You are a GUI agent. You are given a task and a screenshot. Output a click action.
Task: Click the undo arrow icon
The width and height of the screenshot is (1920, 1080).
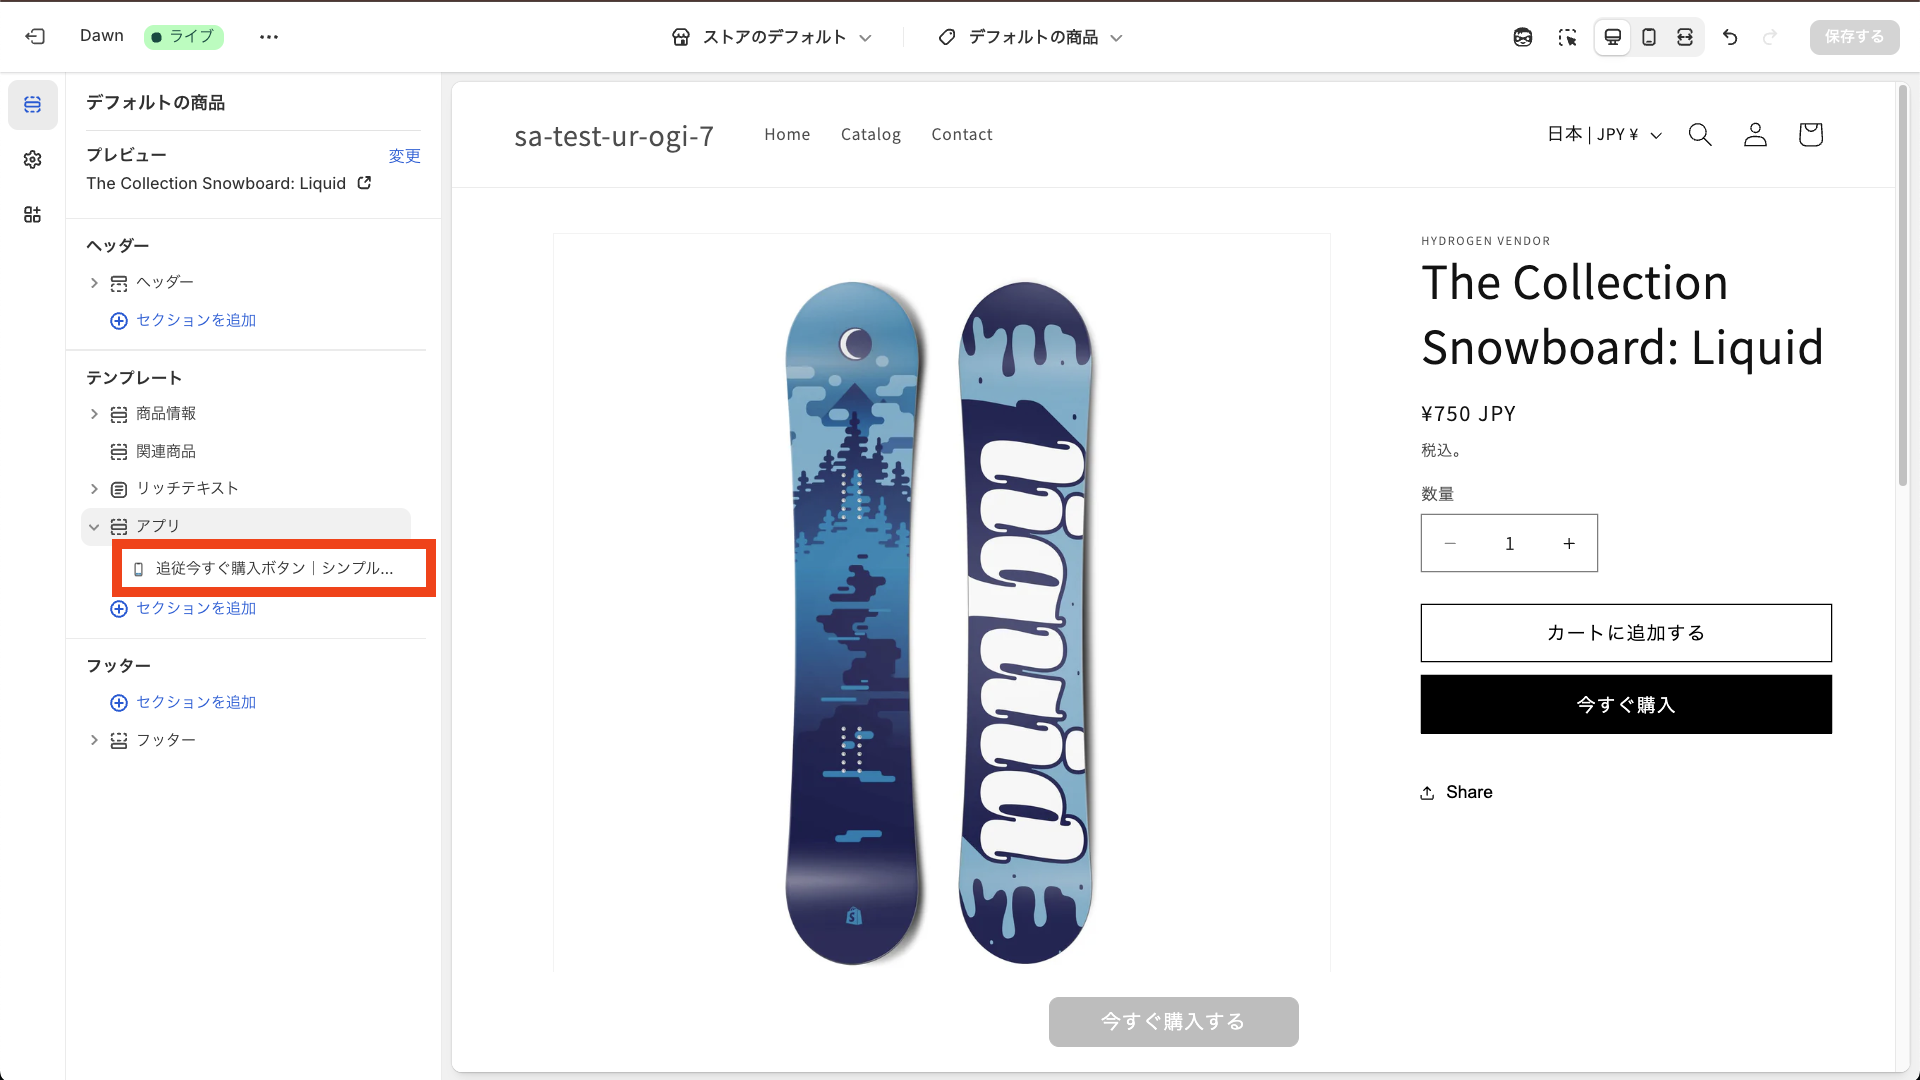(x=1730, y=37)
